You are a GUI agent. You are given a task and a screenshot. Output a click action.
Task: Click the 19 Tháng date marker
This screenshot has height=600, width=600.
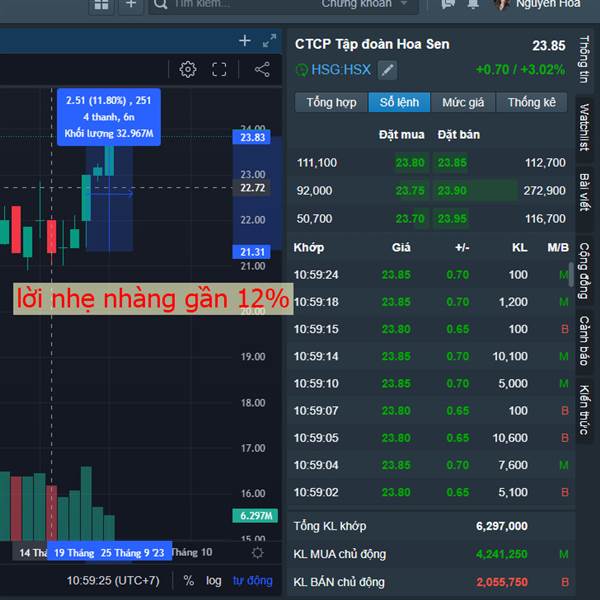(74, 553)
